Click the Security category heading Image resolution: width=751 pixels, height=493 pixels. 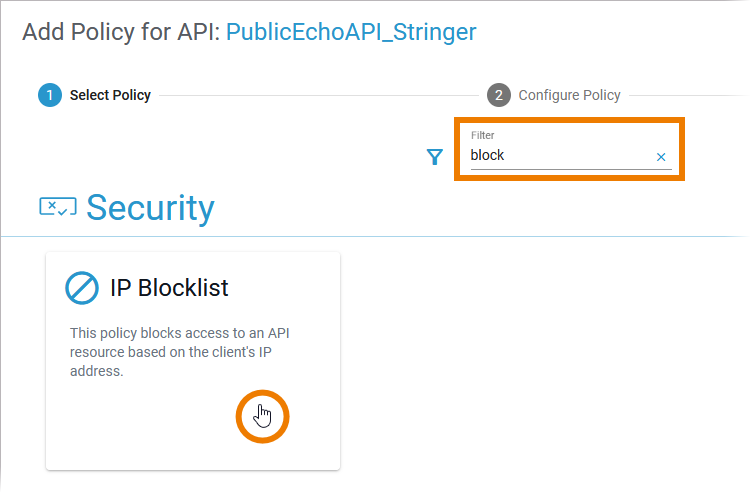(150, 207)
